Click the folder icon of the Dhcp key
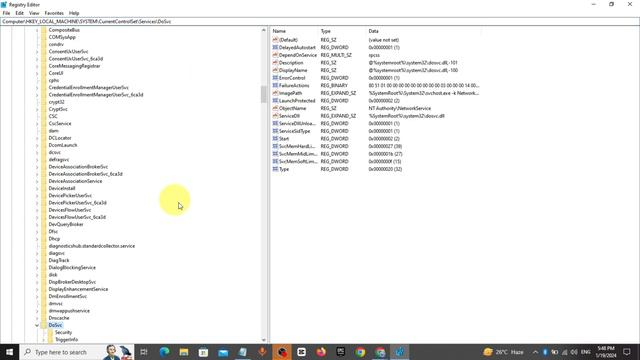This screenshot has width=640, height=360. [44, 239]
